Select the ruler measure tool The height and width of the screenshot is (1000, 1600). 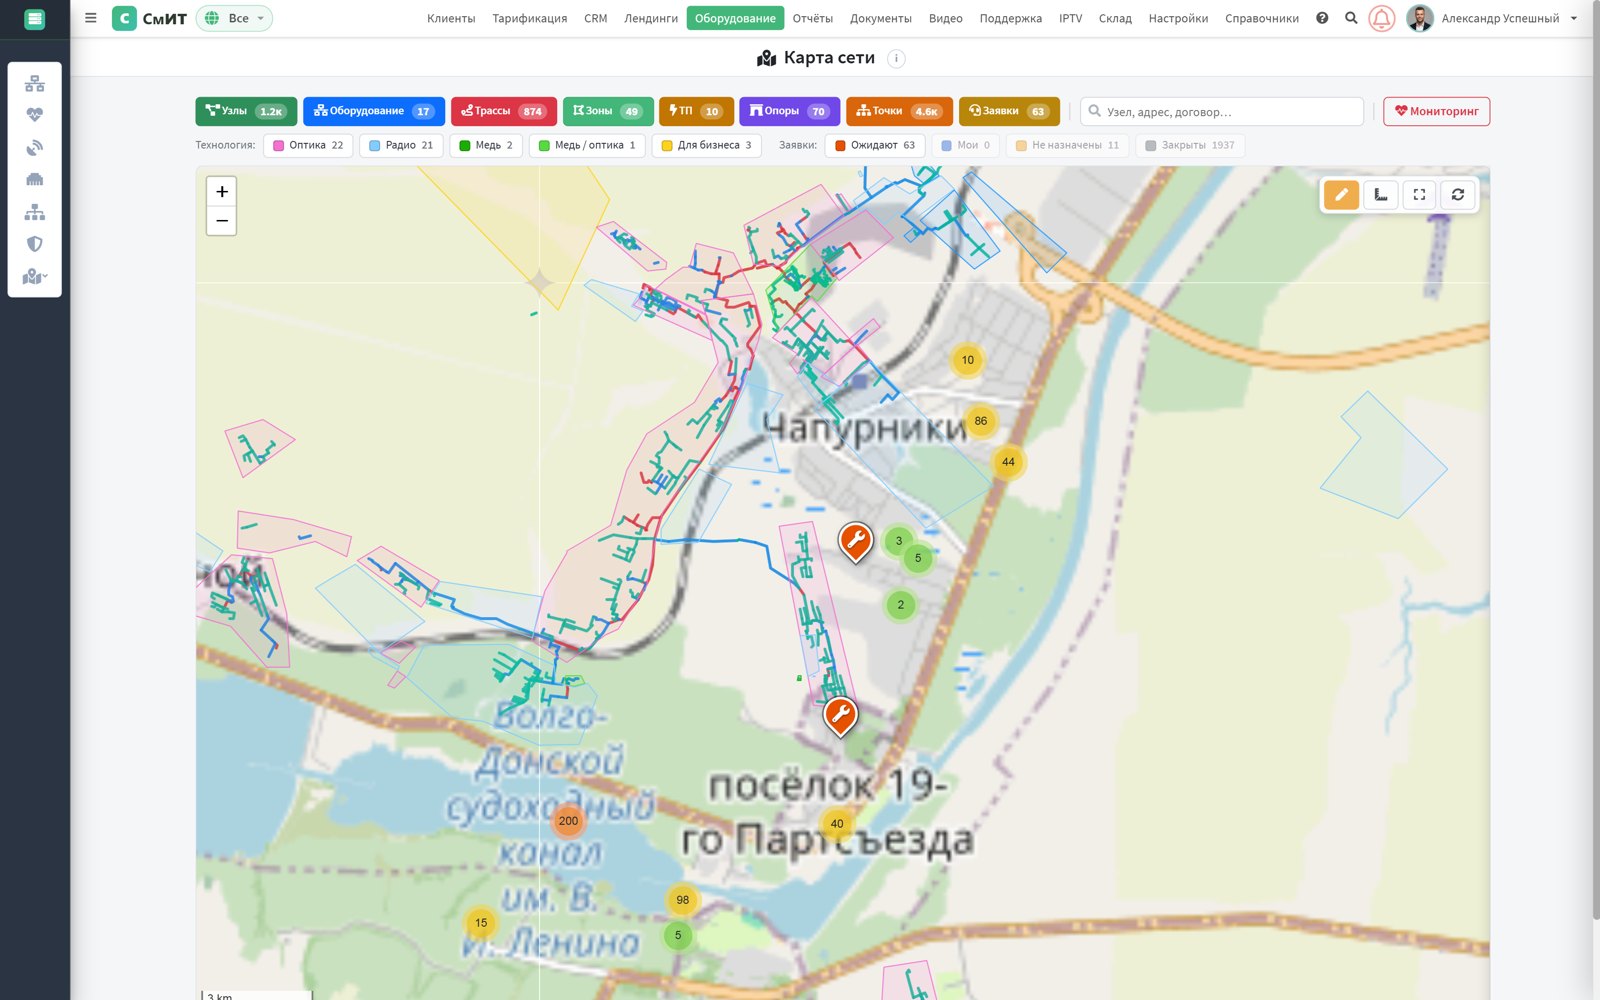pos(1381,194)
